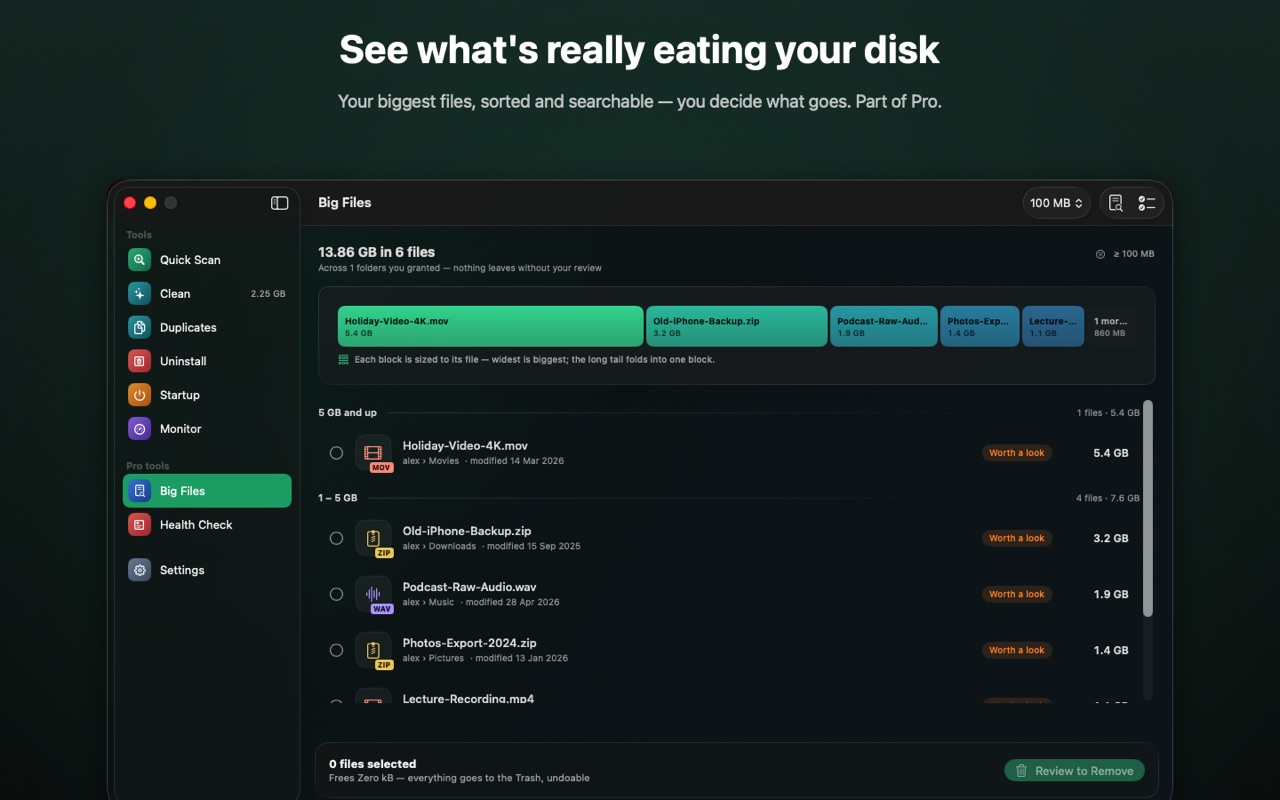Screen dimensions: 1280x800
Task: Click the Lecture-Recording.mp4 file name
Action: (468, 698)
